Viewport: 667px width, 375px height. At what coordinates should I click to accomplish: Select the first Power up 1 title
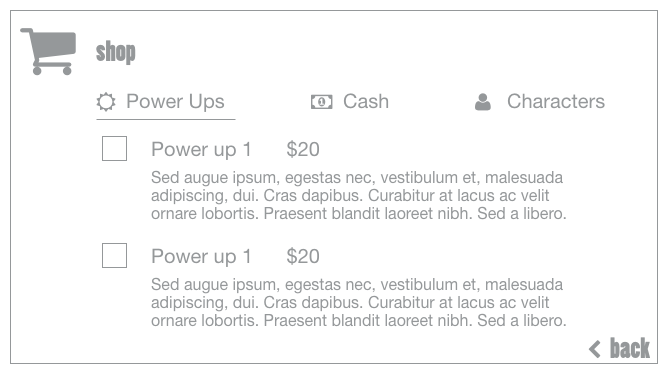tap(201, 150)
